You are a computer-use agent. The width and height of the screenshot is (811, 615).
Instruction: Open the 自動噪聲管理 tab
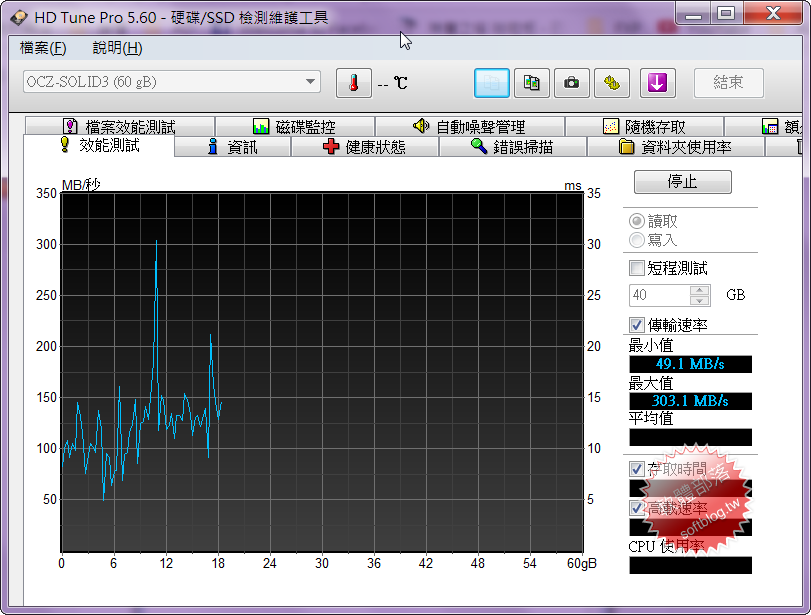470,127
